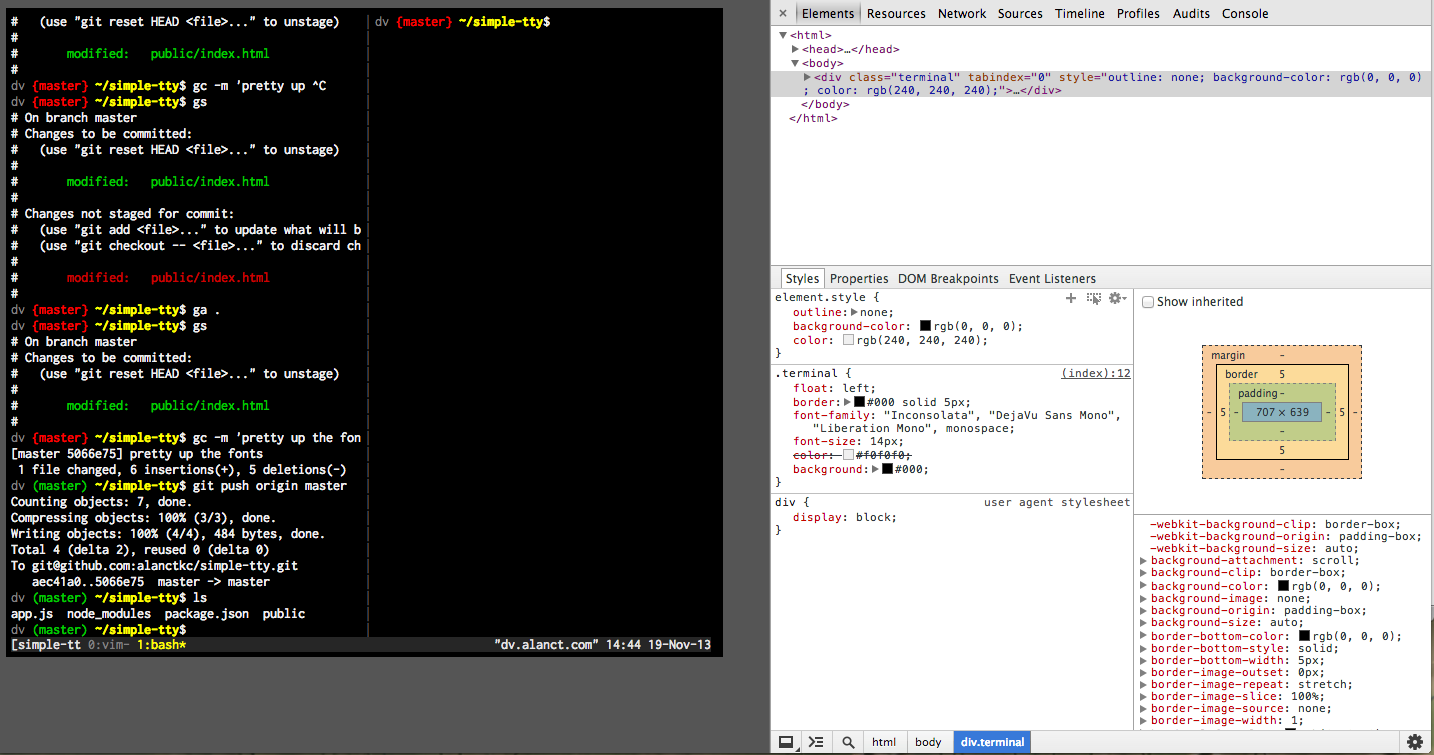The width and height of the screenshot is (1434, 755).
Task: Expand the div.terminal node arrow
Action: 808,77
